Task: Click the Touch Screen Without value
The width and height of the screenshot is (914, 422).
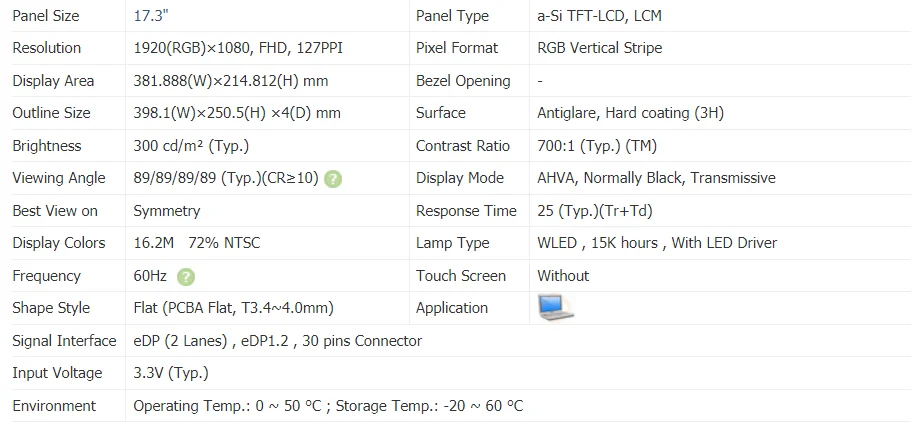Action: 563,276
